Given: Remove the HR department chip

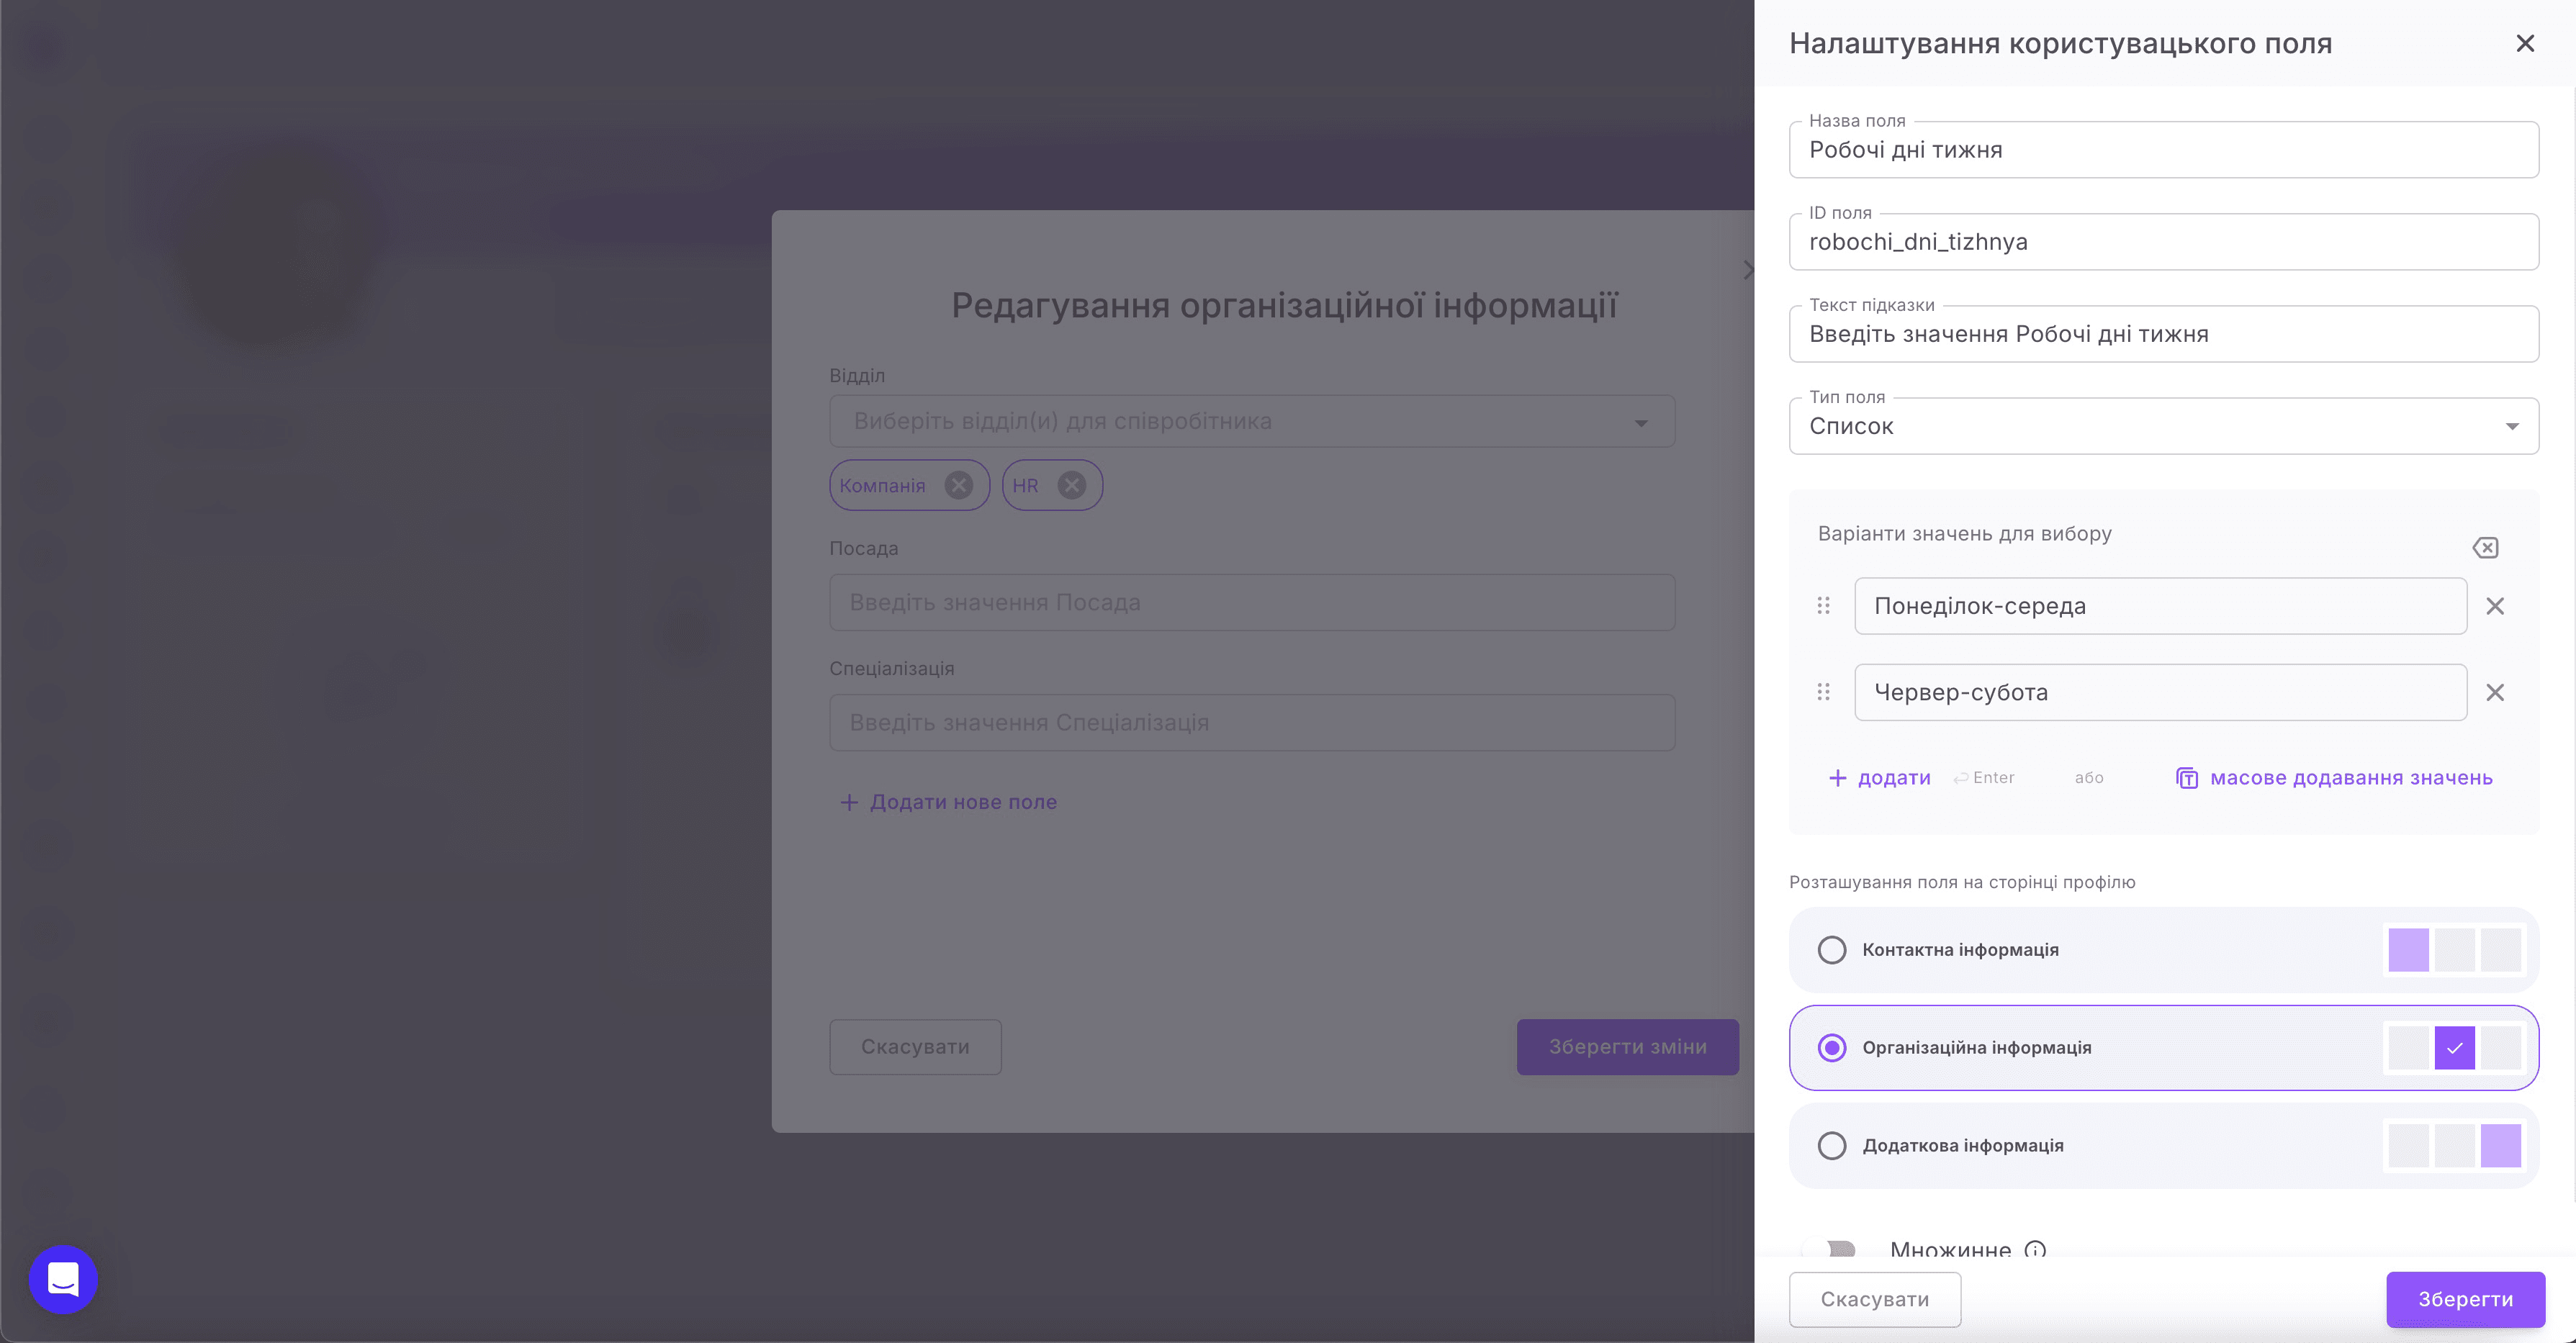Looking at the screenshot, I should [1072, 485].
